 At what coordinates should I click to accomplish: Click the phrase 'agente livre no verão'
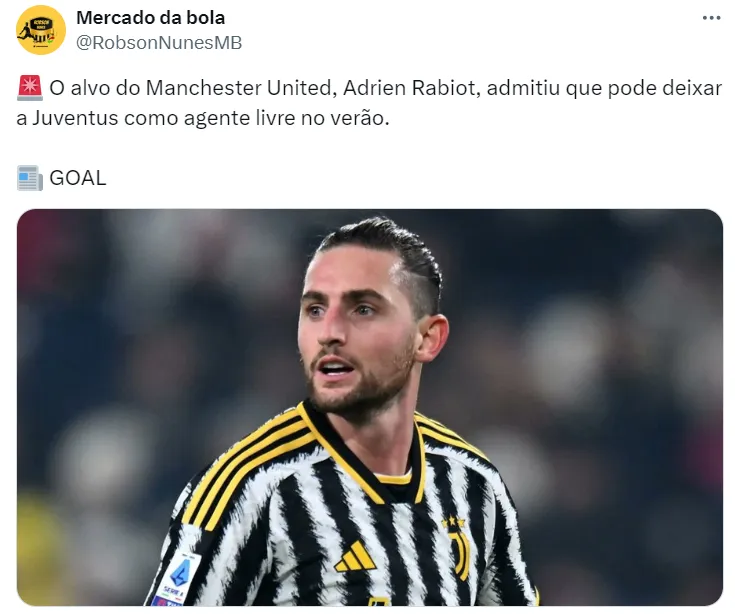(286, 118)
